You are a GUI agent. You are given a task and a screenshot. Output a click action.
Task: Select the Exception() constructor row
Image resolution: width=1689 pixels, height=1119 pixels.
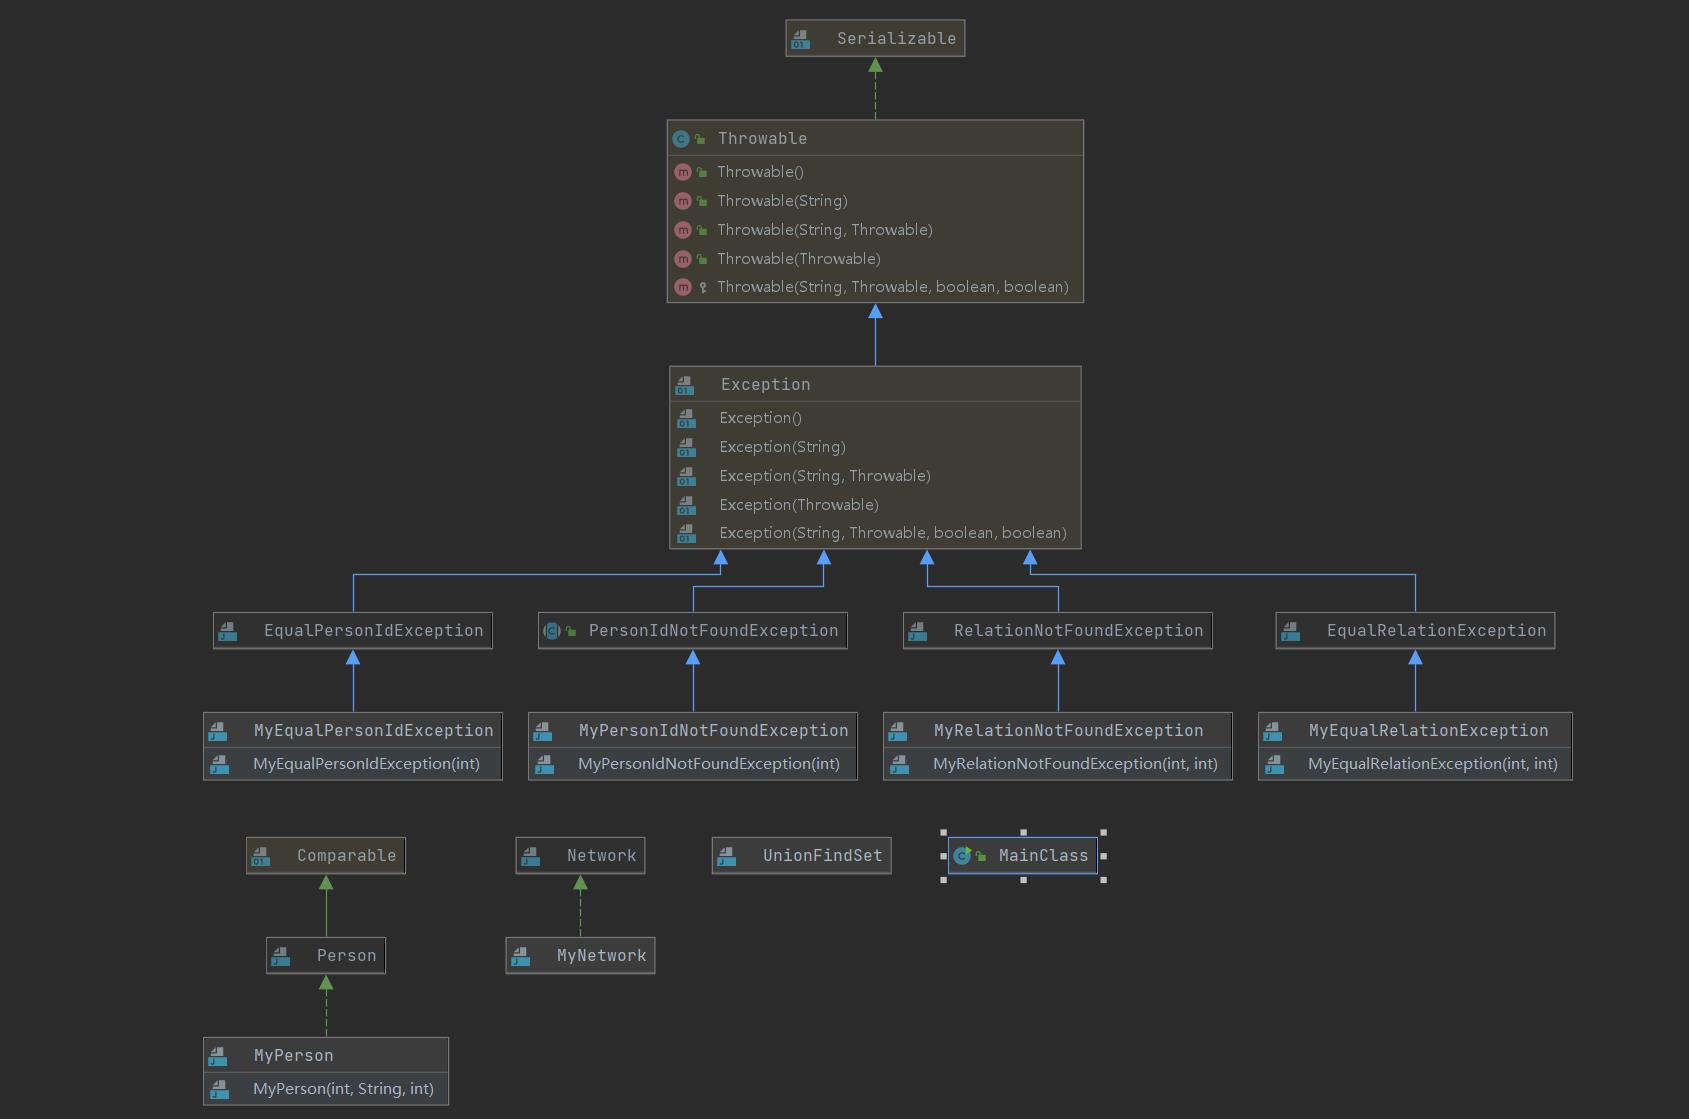875,418
